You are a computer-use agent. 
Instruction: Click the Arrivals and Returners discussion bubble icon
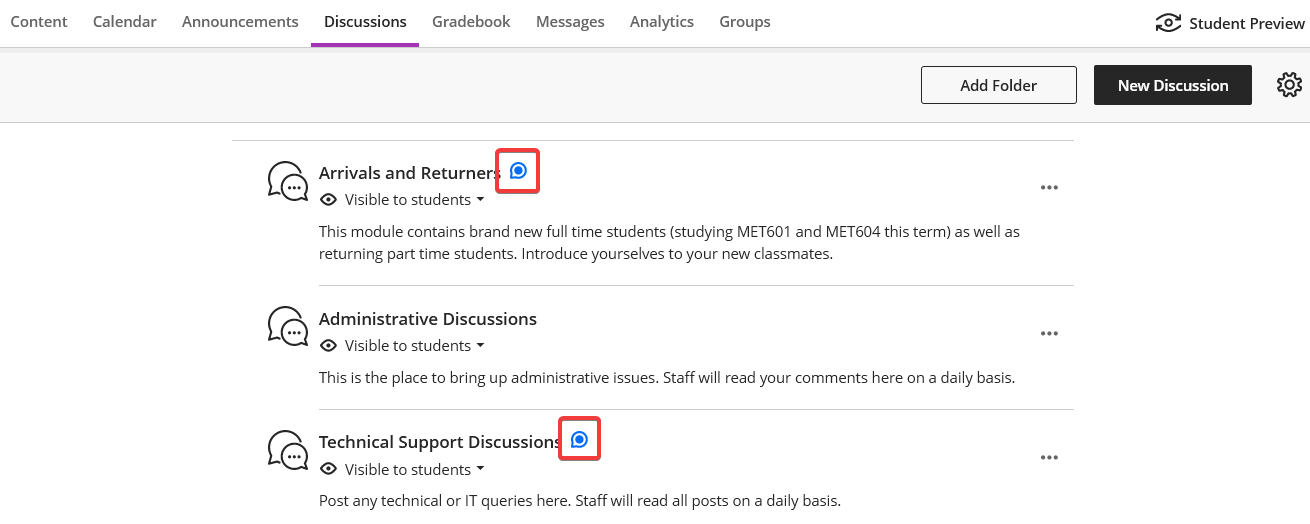pos(287,181)
